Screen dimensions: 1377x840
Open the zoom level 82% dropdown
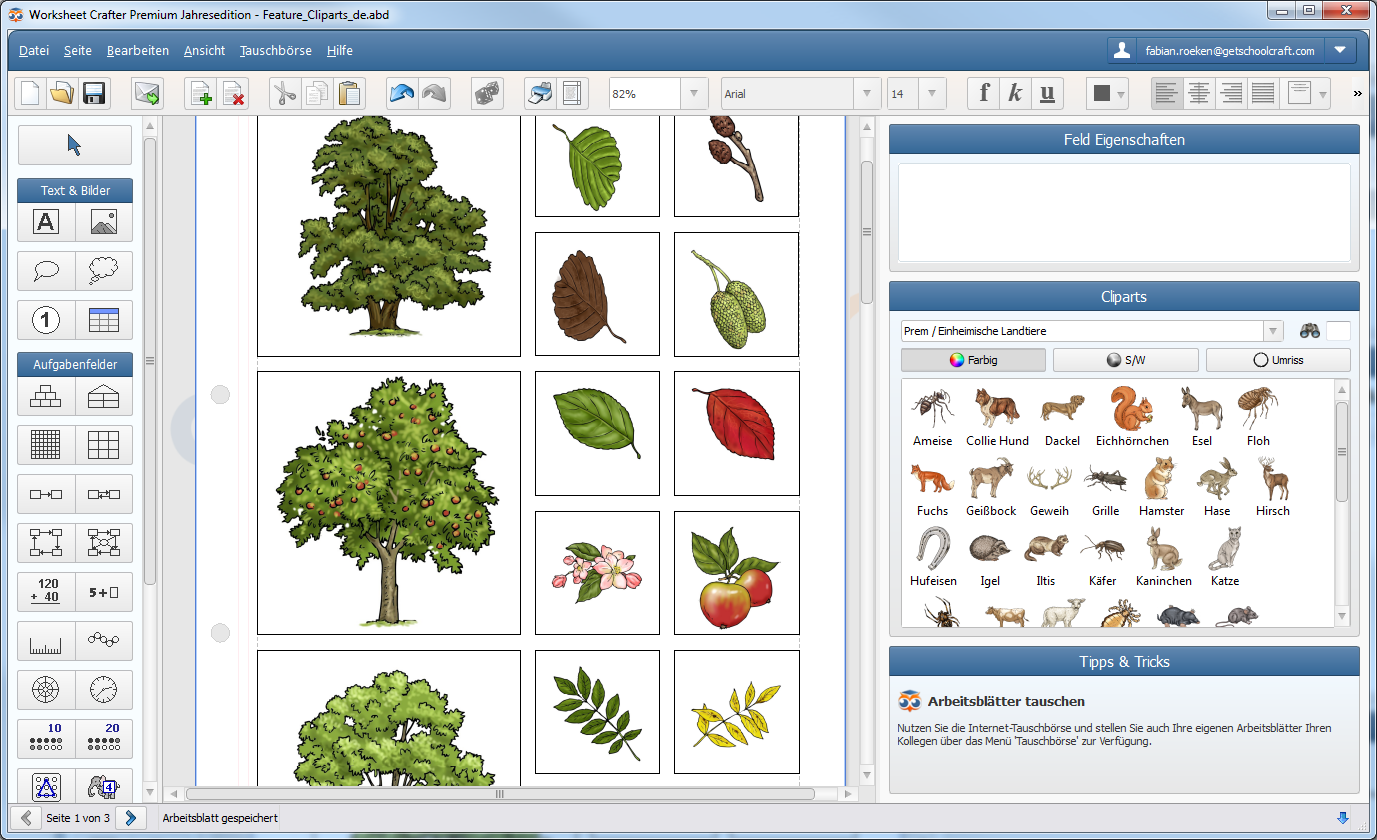tap(694, 94)
